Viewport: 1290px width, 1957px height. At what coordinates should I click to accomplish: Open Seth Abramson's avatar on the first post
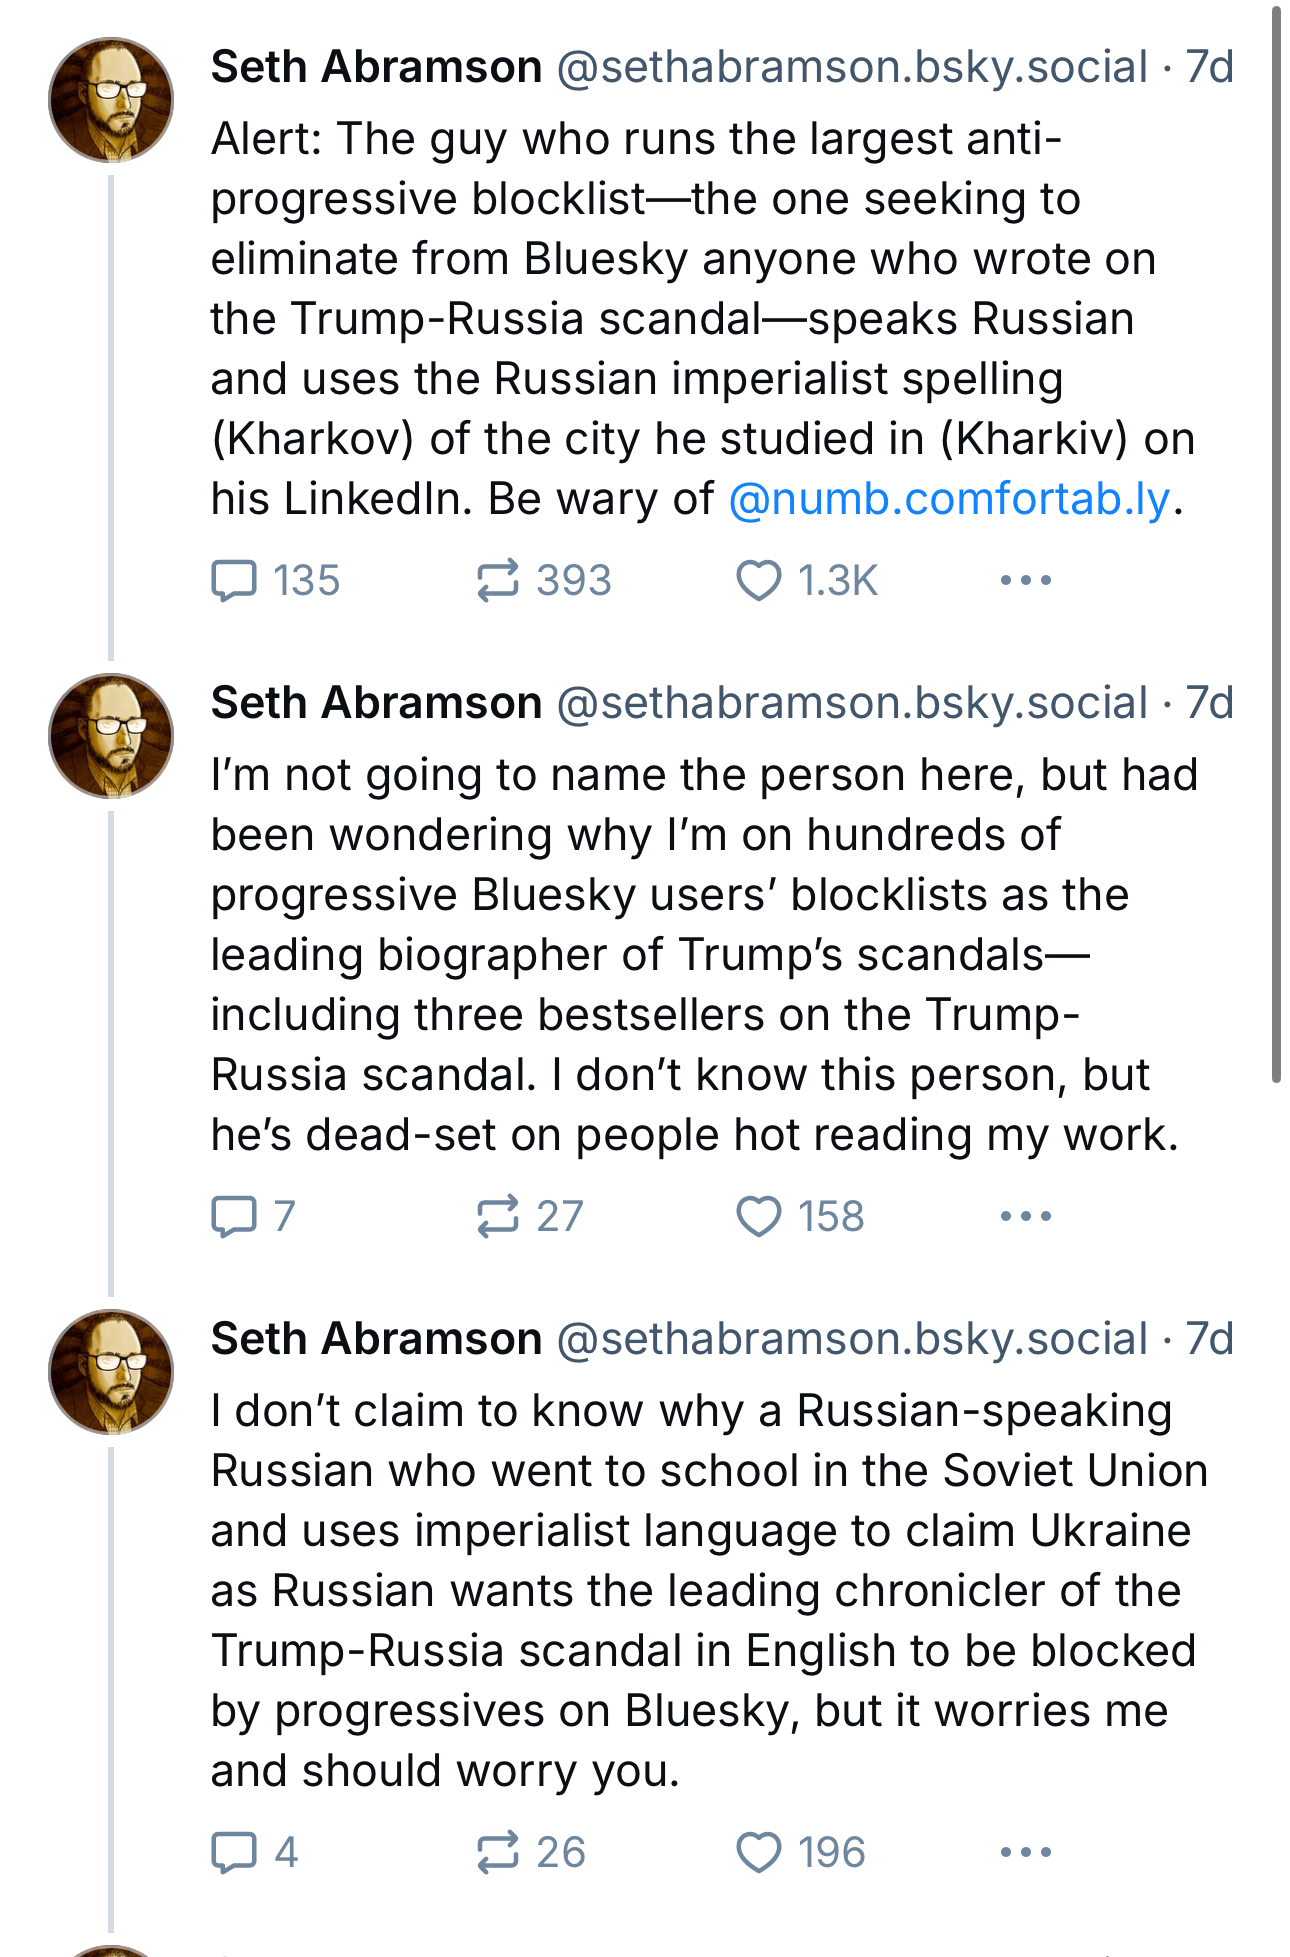[x=111, y=100]
